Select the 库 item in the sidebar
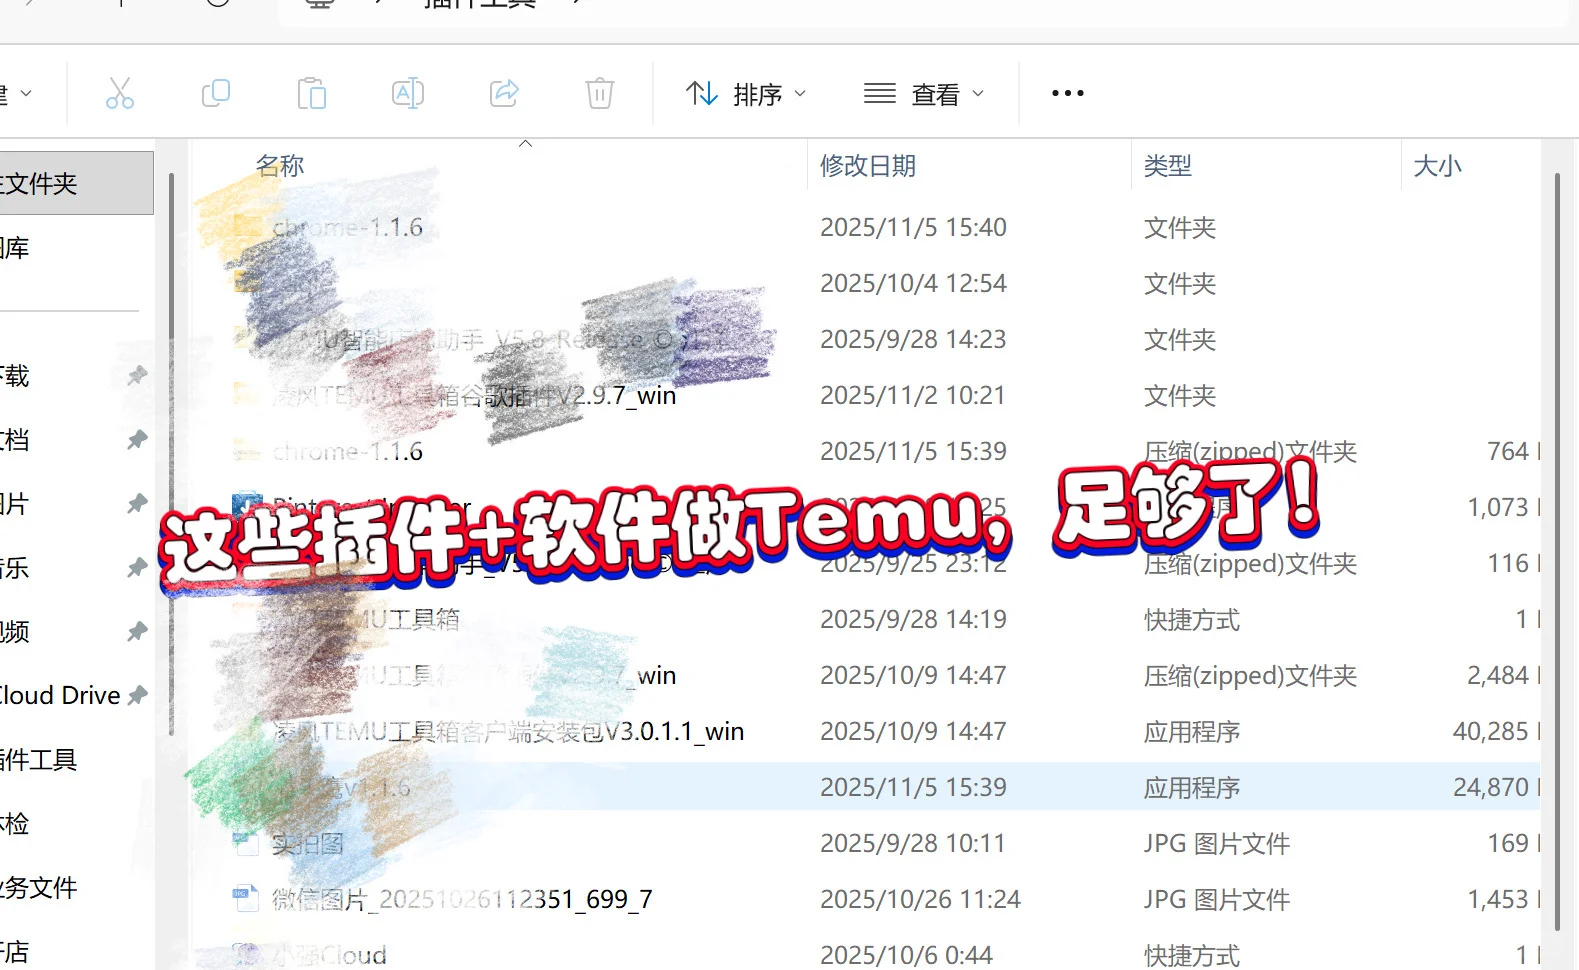The width and height of the screenshot is (1579, 970). (x=14, y=247)
